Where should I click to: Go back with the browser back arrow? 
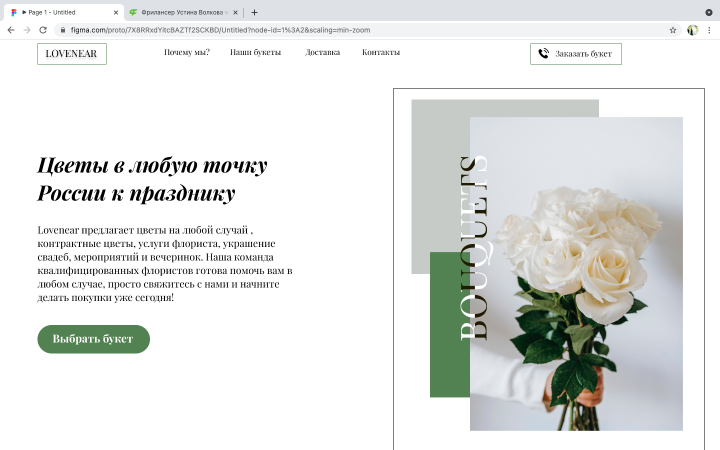tap(11, 30)
